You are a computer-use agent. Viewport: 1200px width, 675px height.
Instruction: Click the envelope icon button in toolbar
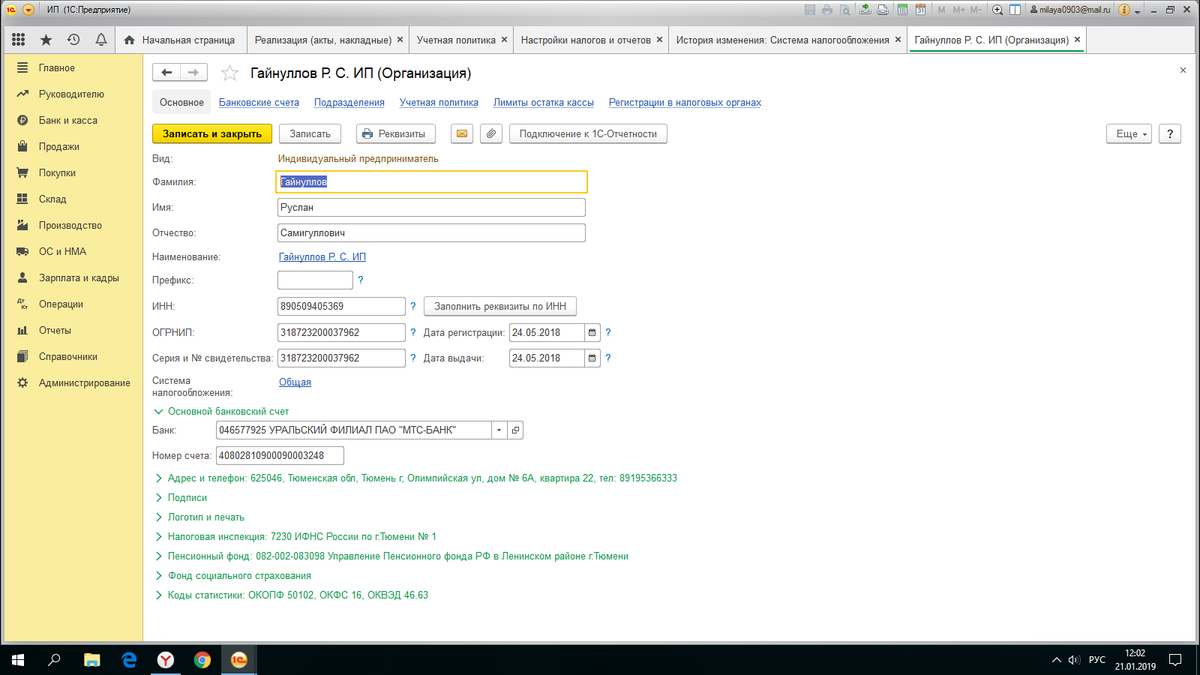(x=462, y=134)
